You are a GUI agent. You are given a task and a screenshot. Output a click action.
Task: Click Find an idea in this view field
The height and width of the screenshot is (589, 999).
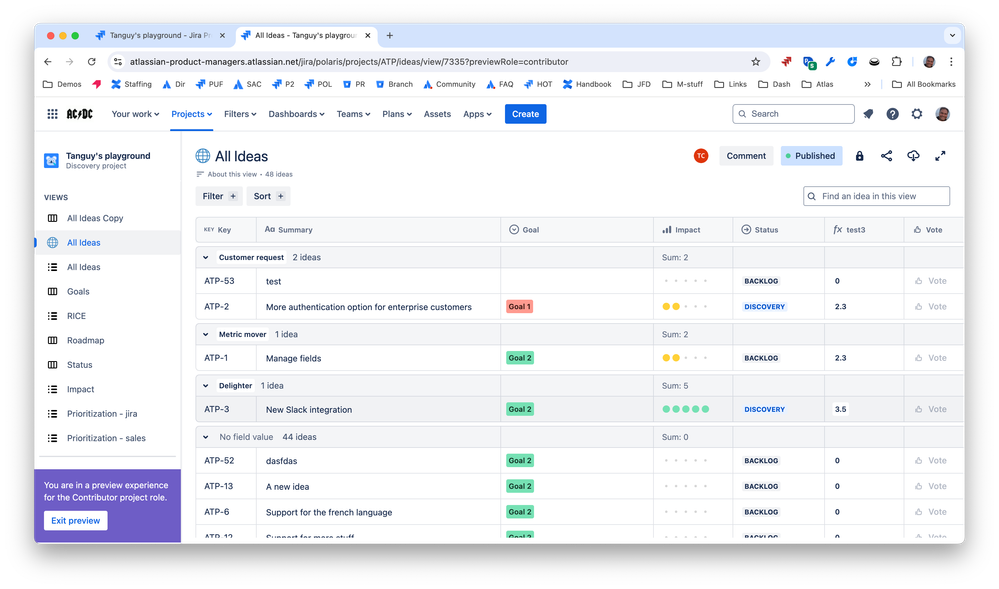pos(876,196)
